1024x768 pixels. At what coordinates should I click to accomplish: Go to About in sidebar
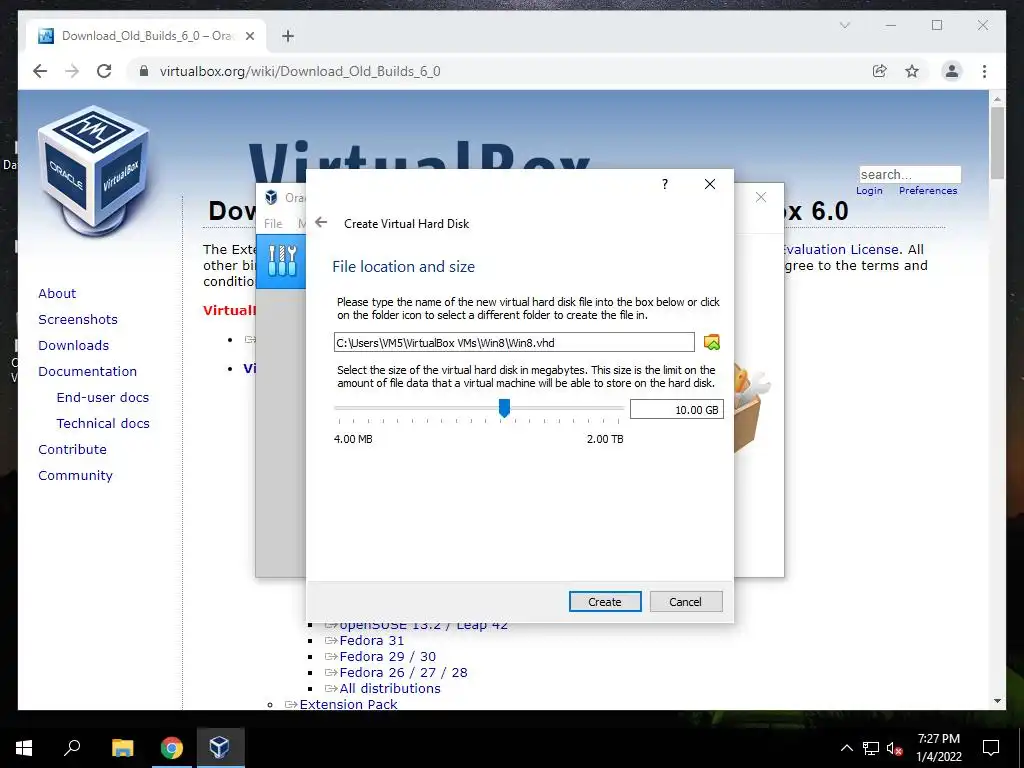tap(57, 293)
